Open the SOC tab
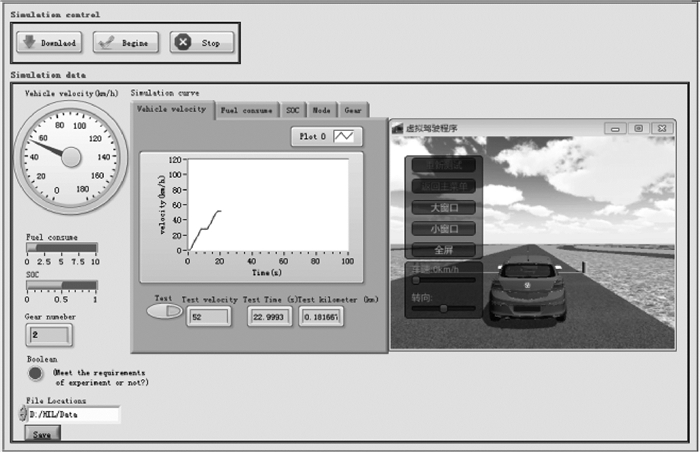Image resolution: width=700 pixels, height=452 pixels. click(x=293, y=110)
